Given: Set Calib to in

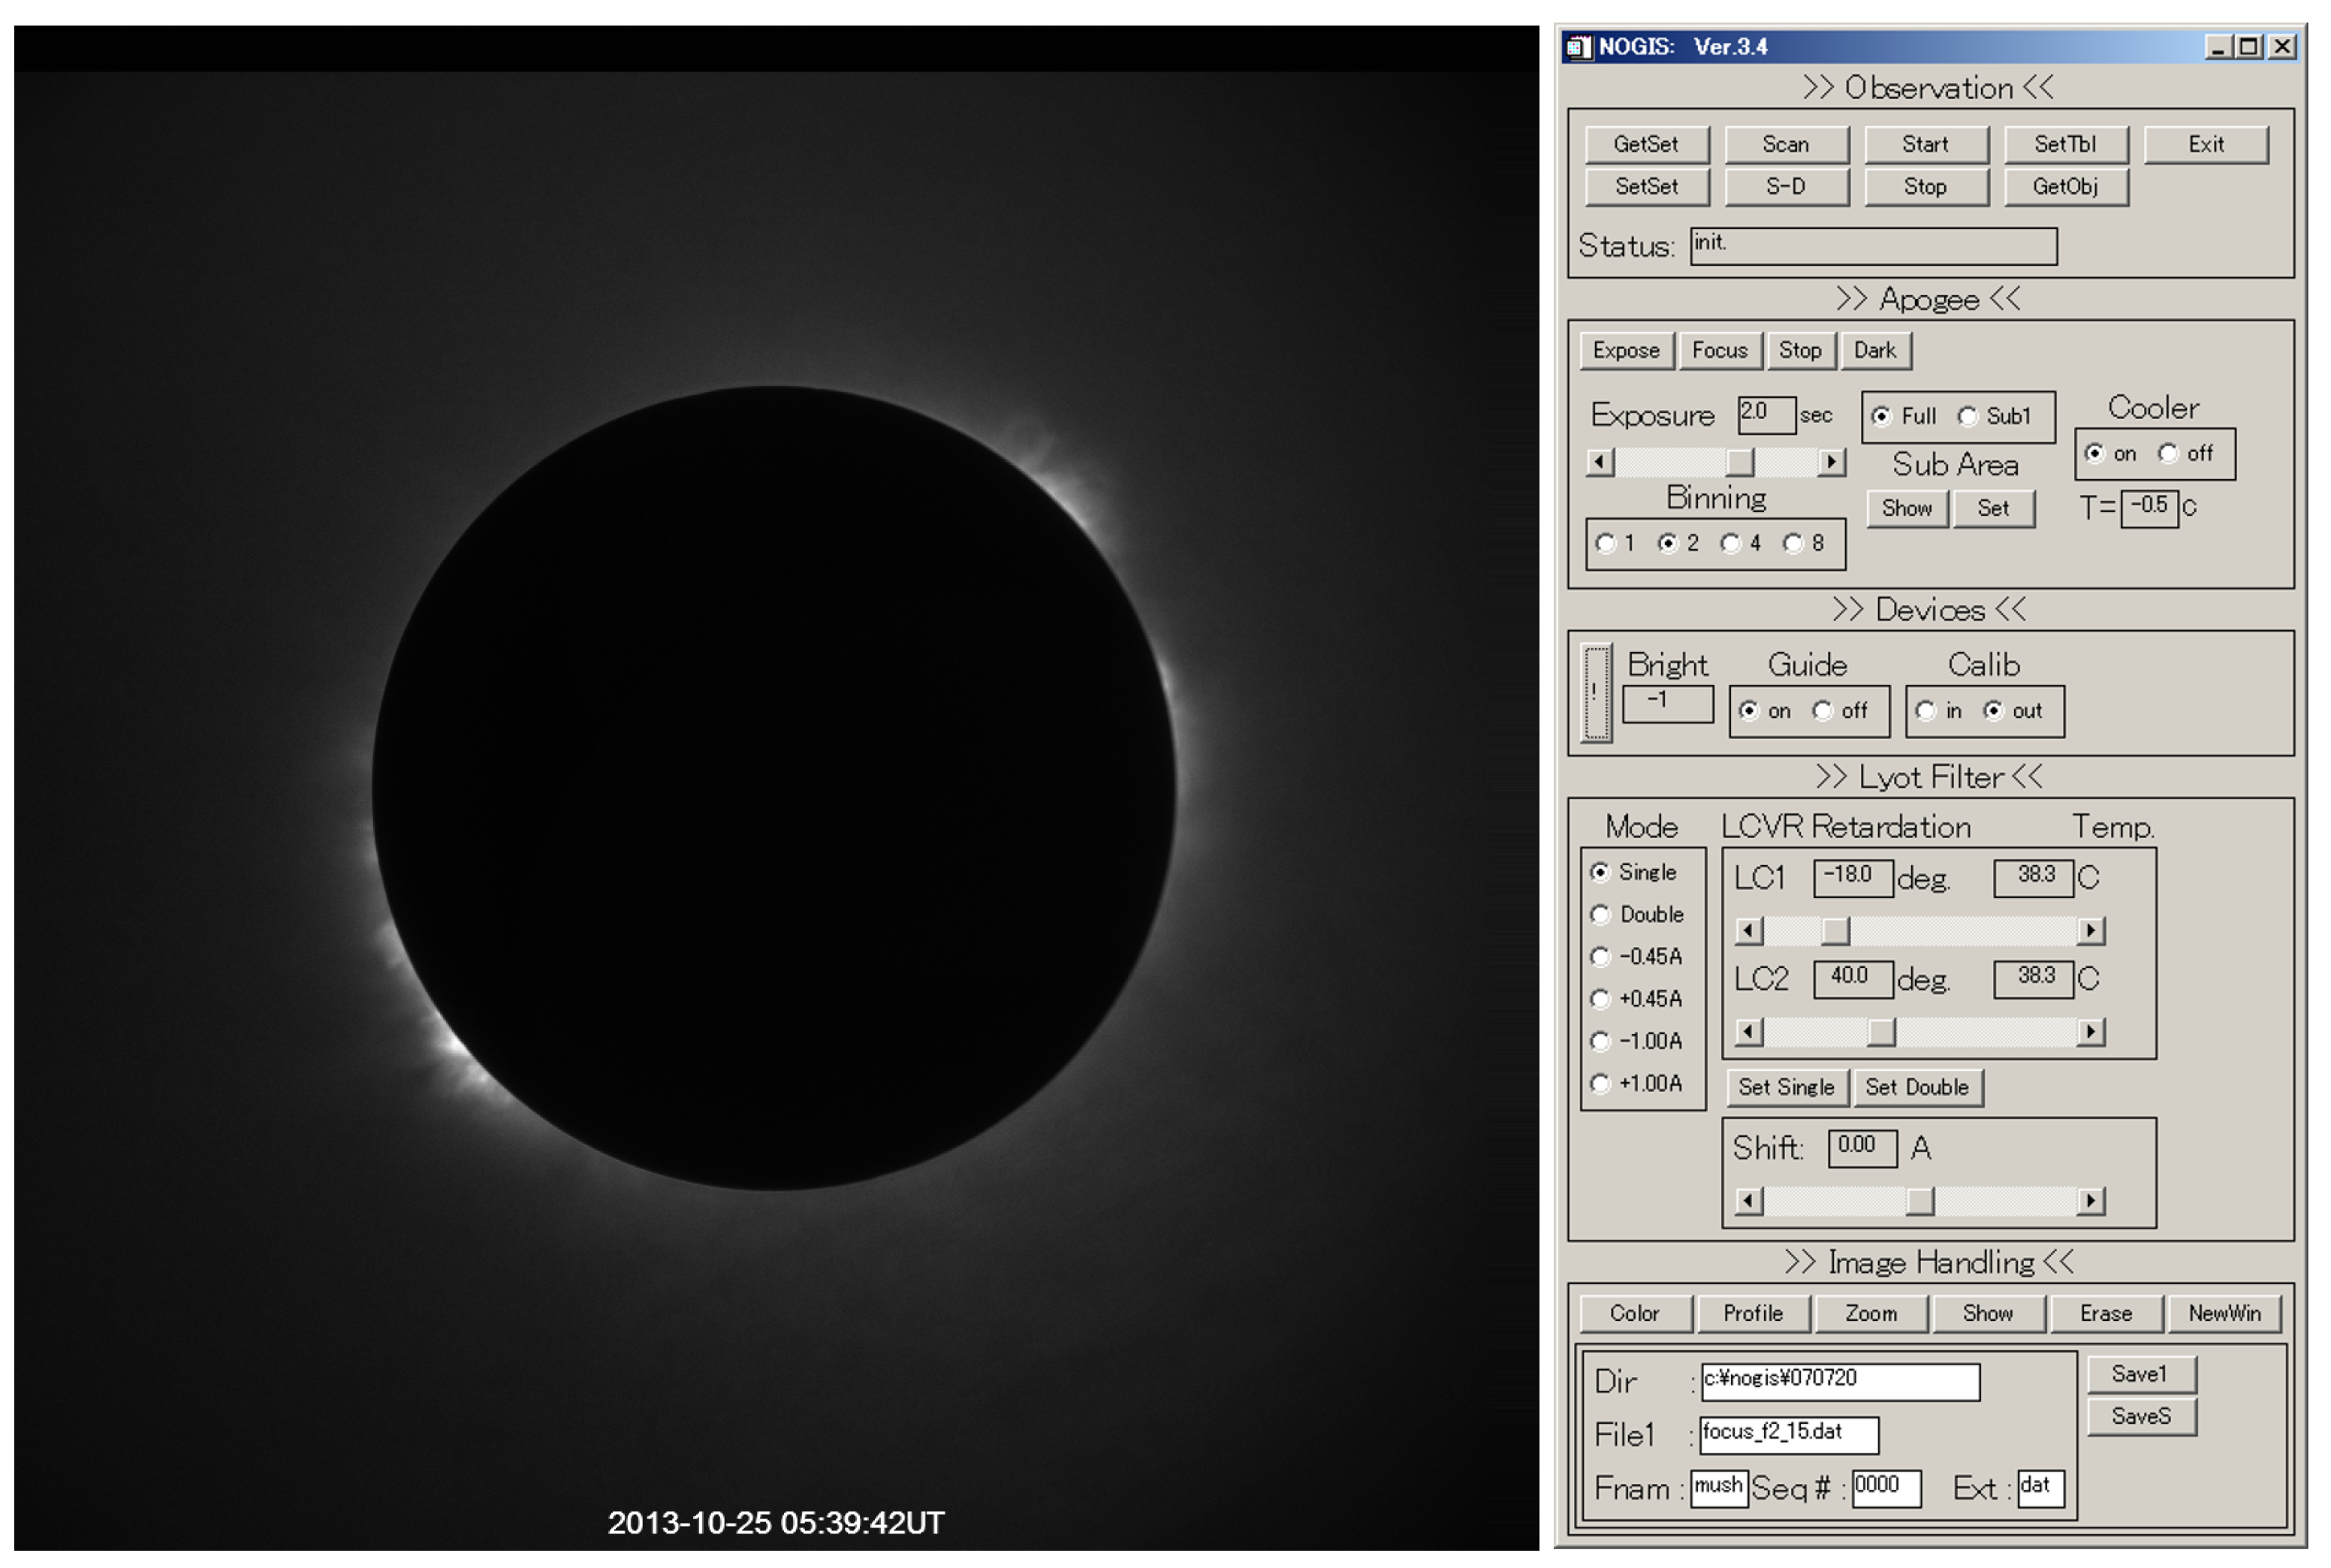Looking at the screenshot, I should (1928, 711).
